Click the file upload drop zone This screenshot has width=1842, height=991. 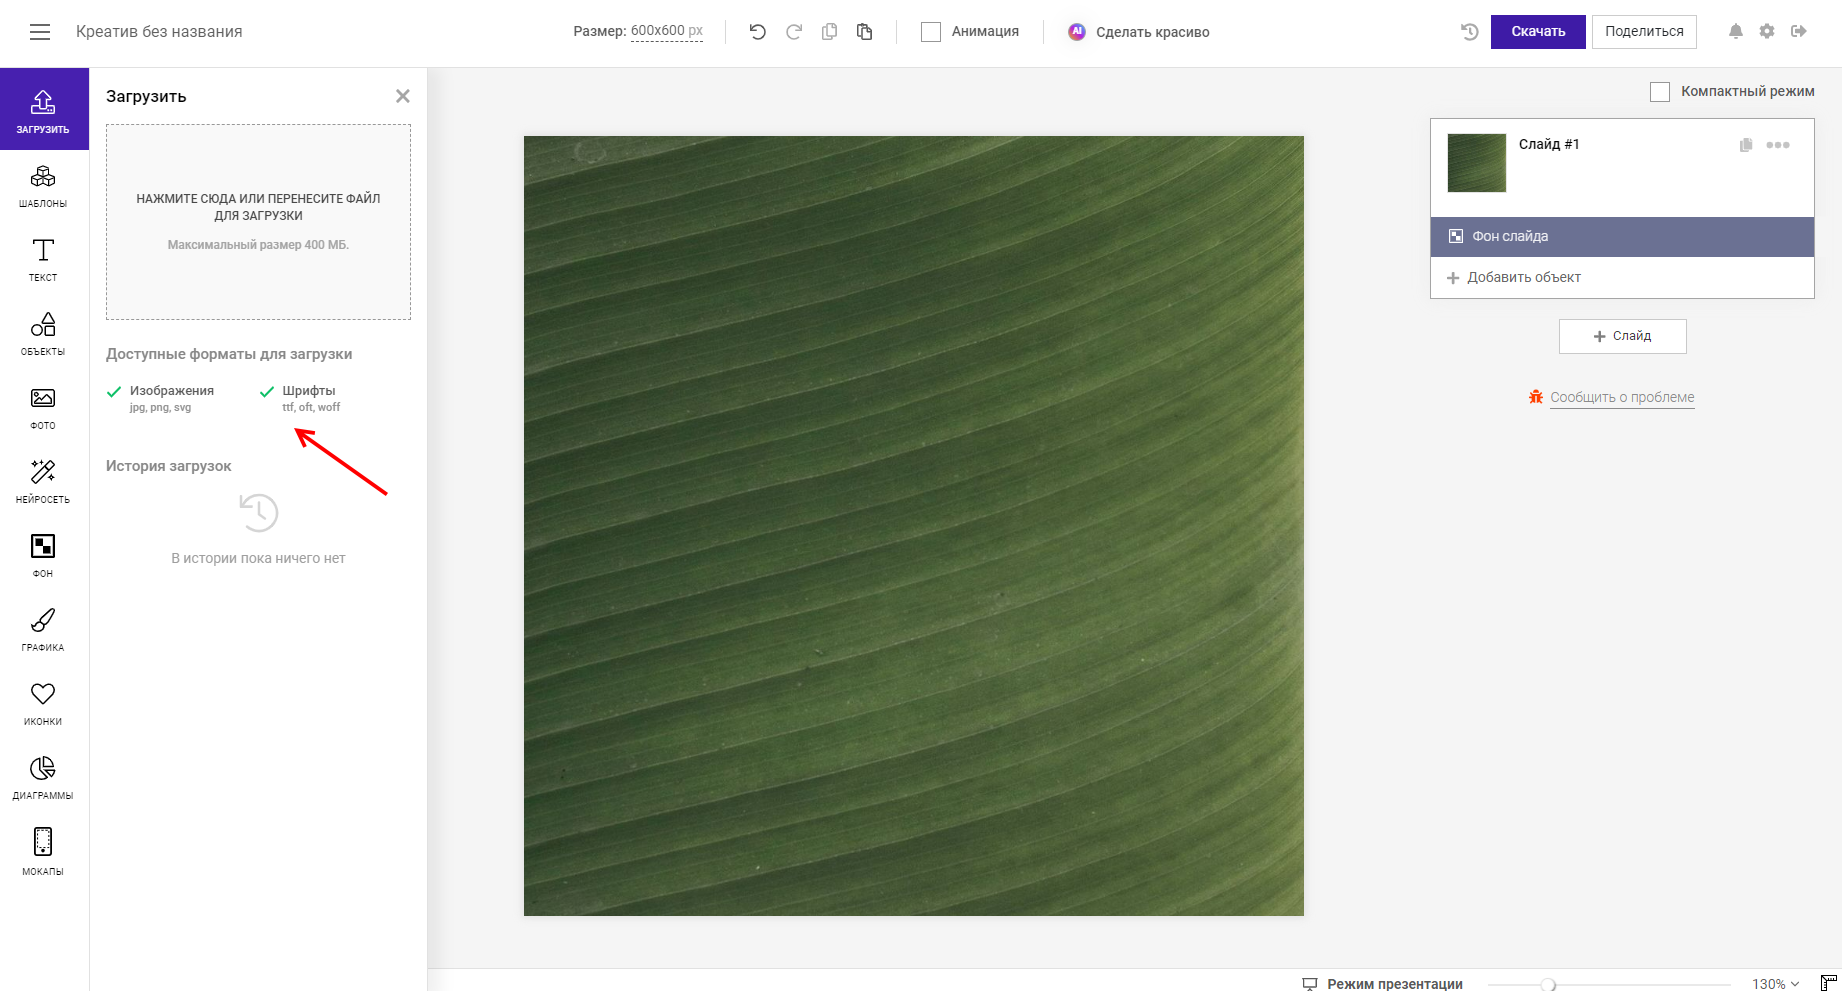pos(258,222)
